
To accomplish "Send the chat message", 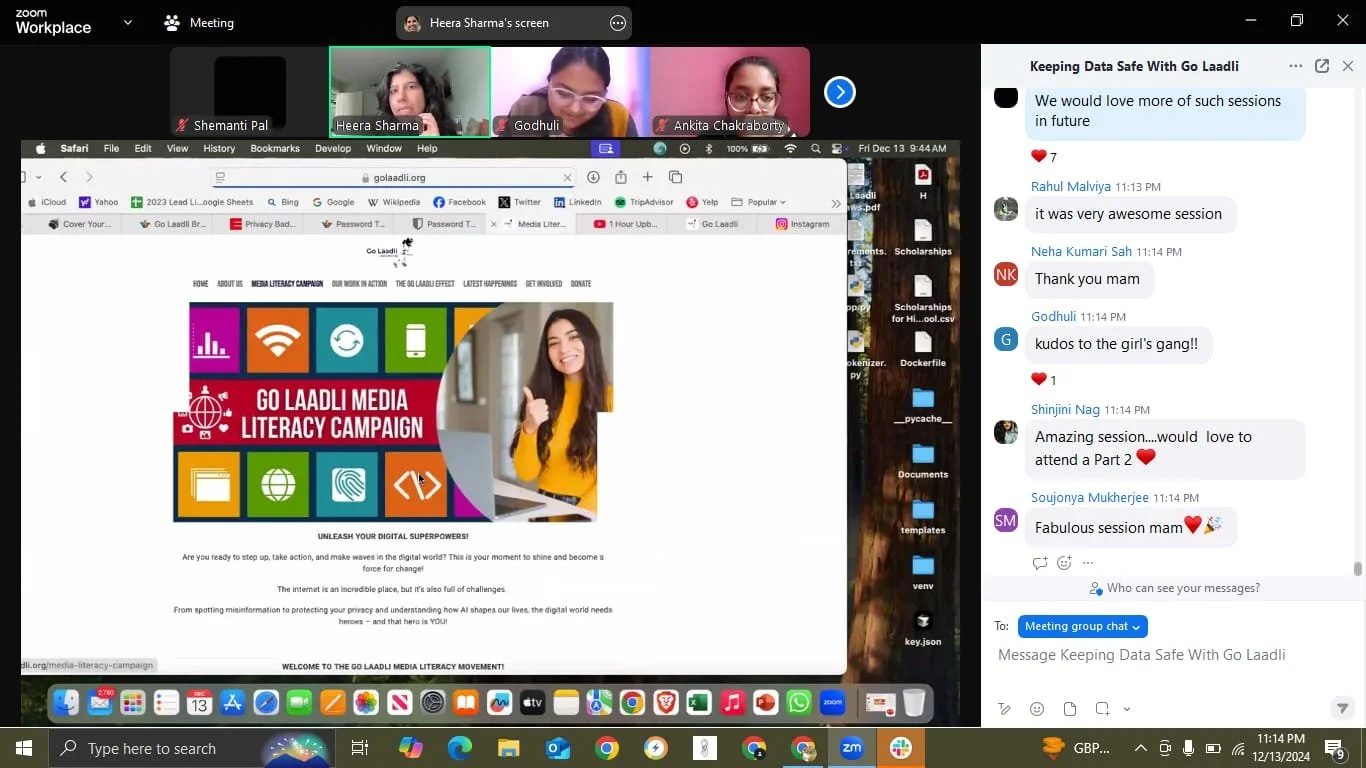I will point(1343,708).
